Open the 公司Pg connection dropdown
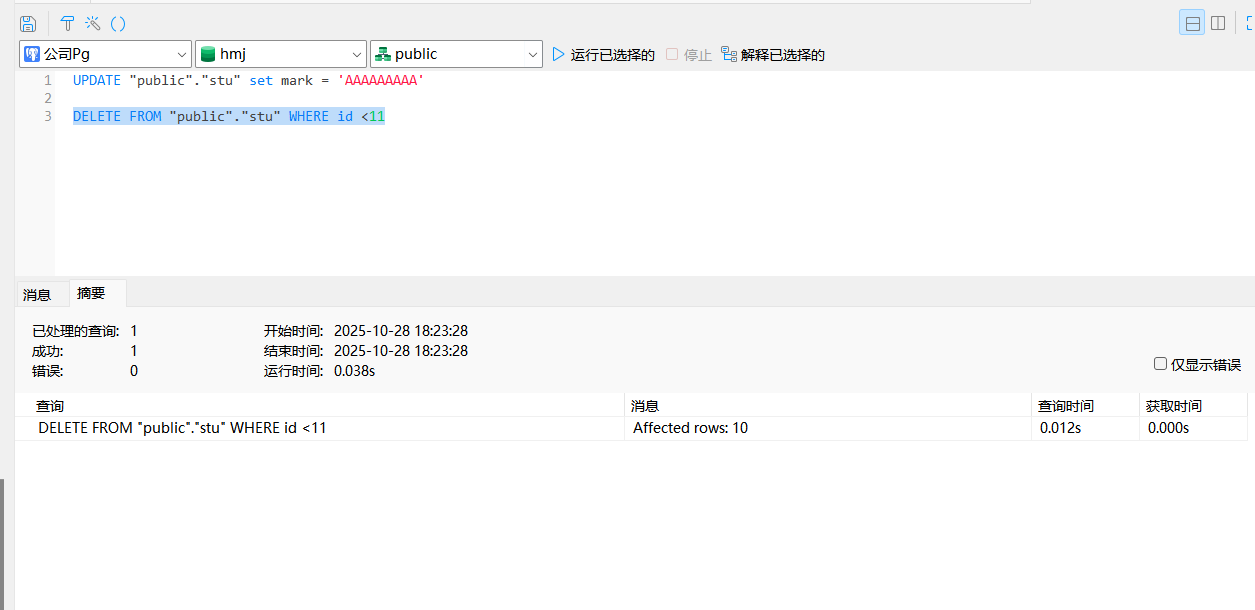The height and width of the screenshot is (610, 1255). point(105,54)
